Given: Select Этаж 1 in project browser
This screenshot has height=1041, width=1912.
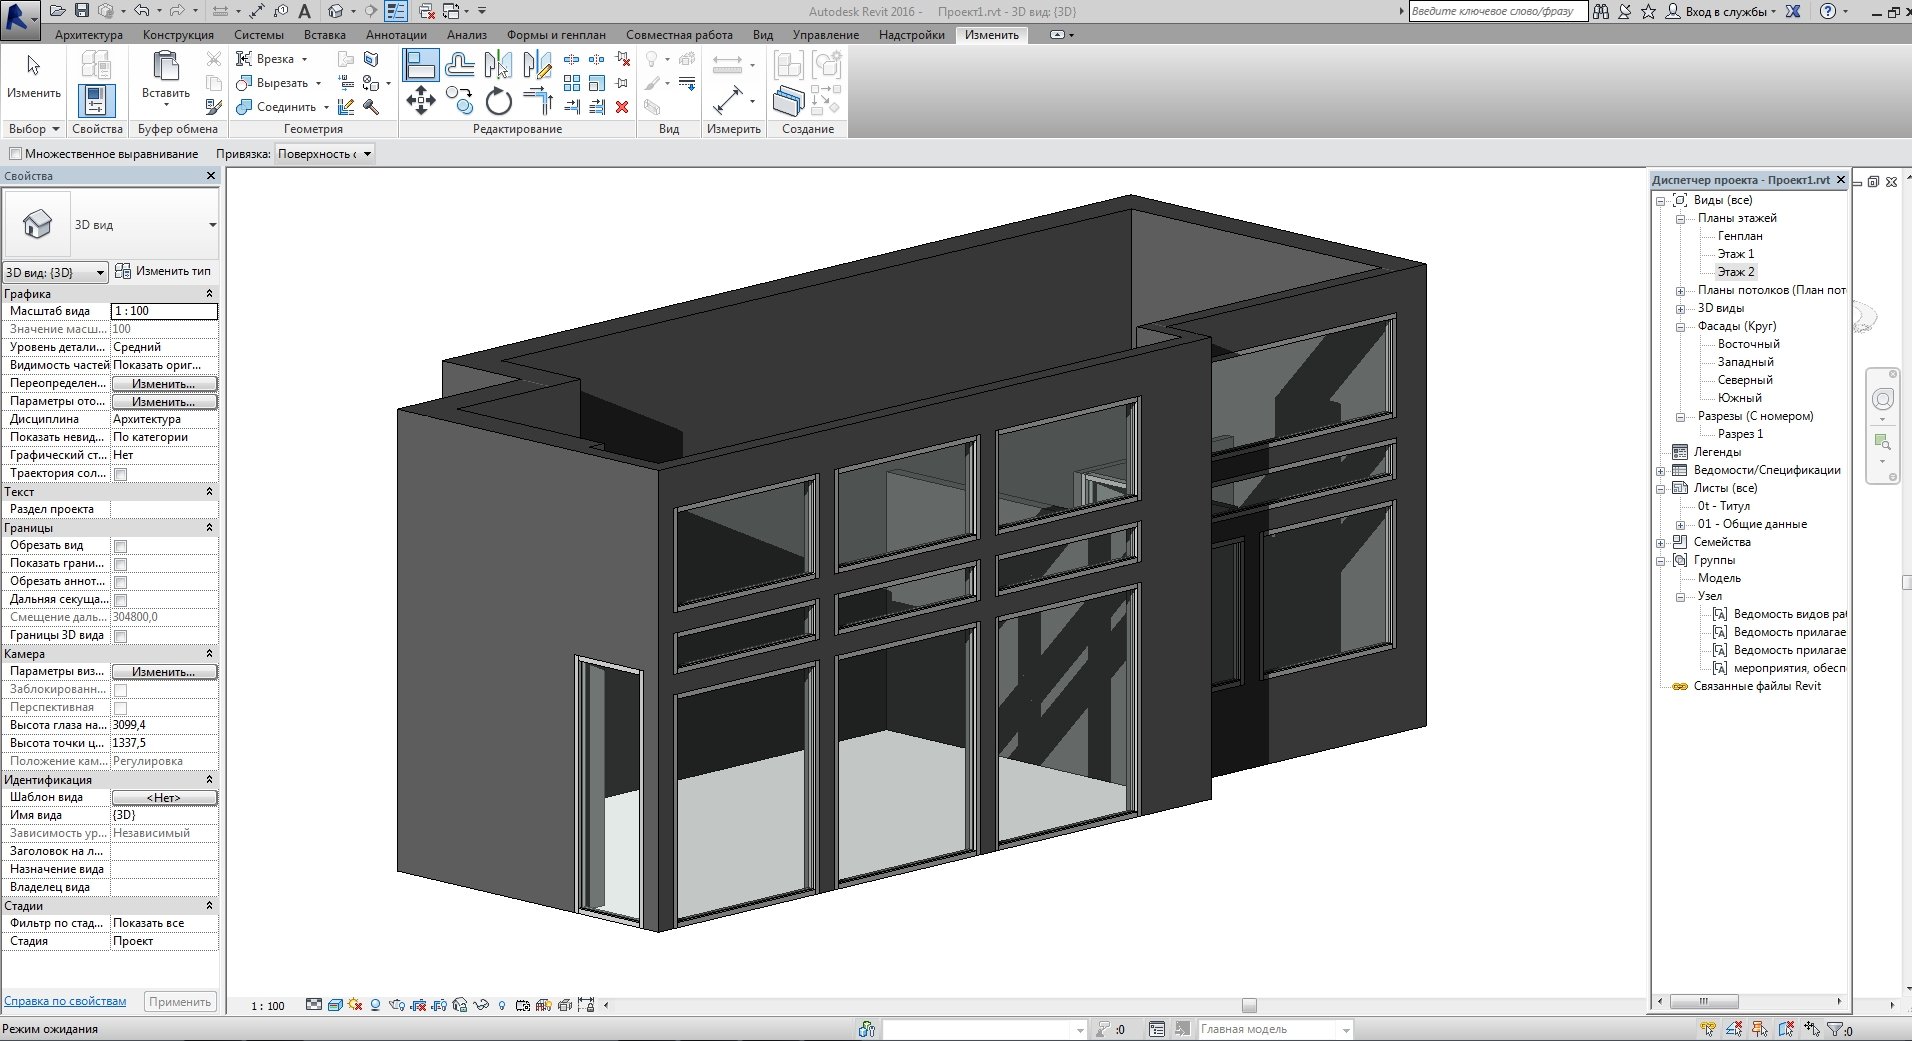Looking at the screenshot, I should click(1735, 254).
